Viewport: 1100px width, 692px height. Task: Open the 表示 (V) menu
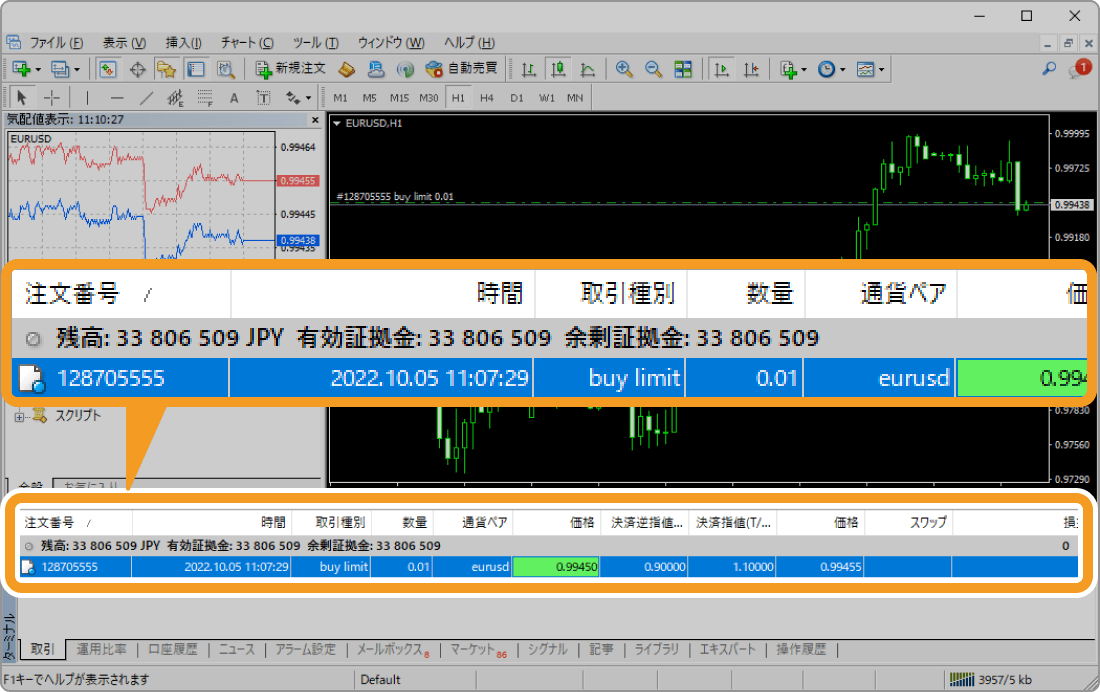[124, 43]
